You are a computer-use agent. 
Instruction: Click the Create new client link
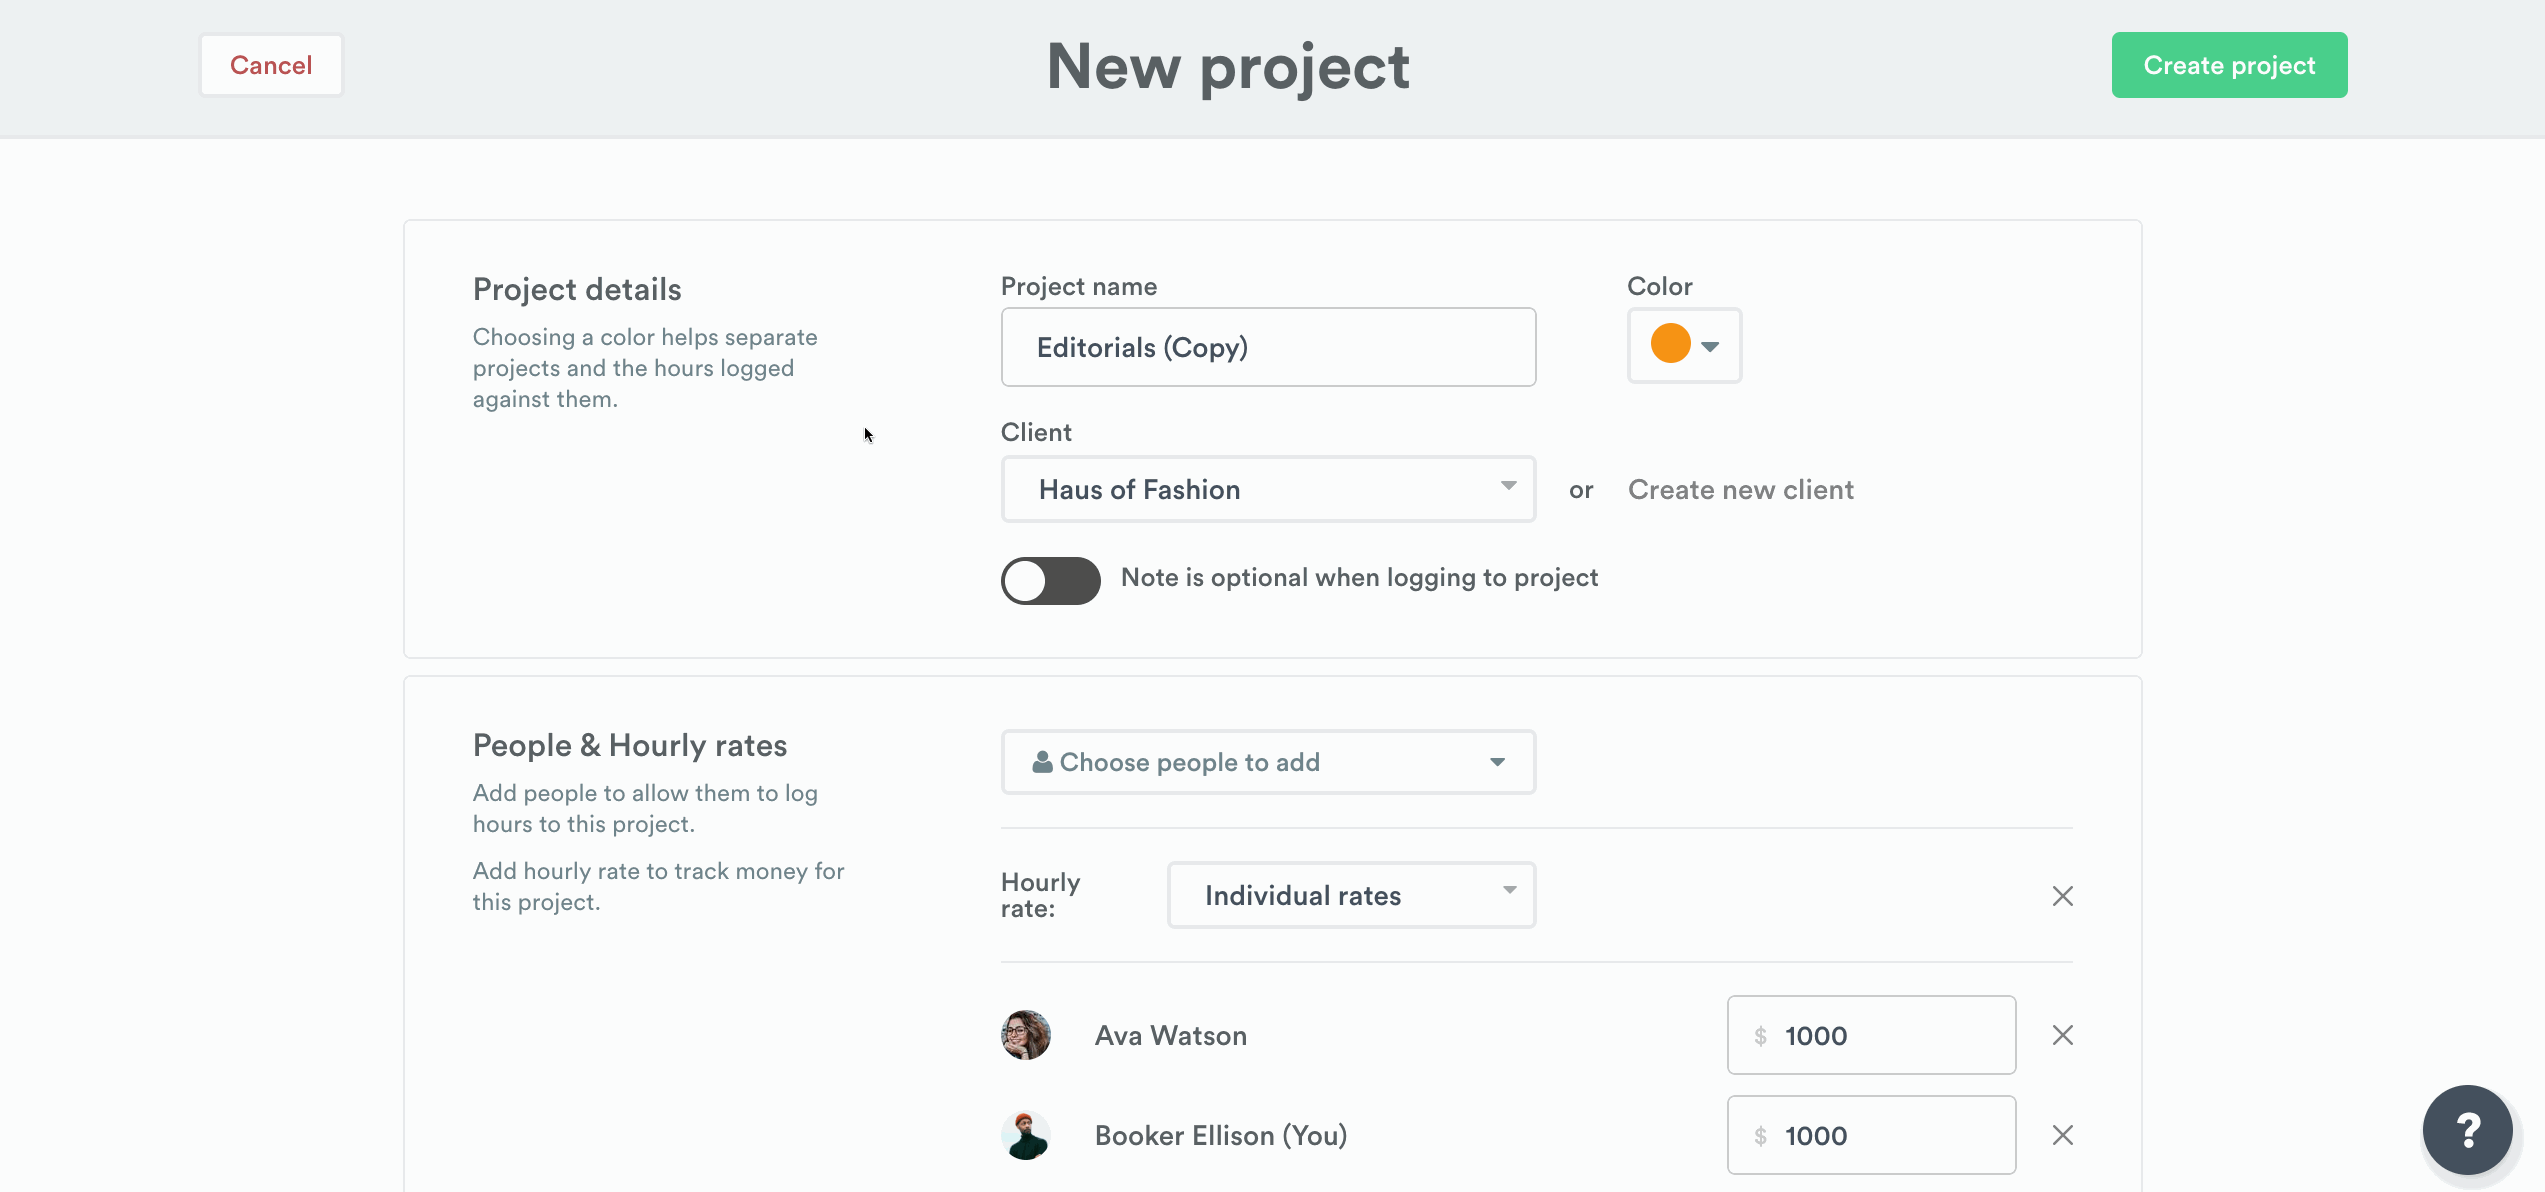(x=1741, y=489)
